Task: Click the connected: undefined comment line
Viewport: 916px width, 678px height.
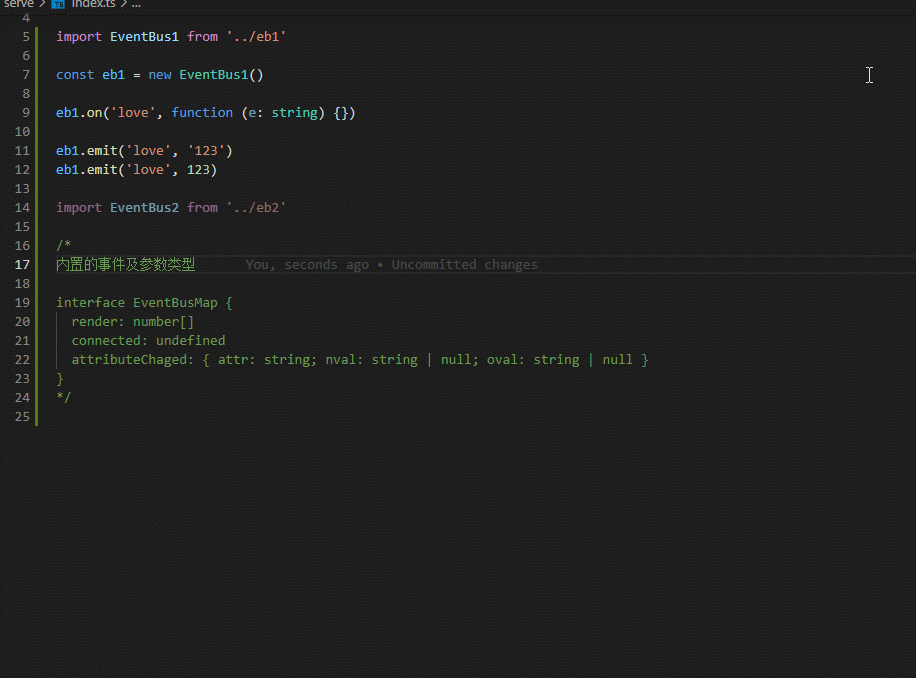Action: 148,340
